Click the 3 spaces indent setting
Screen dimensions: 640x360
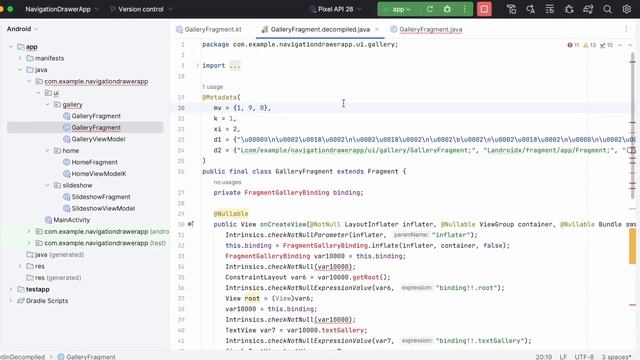click(617, 357)
